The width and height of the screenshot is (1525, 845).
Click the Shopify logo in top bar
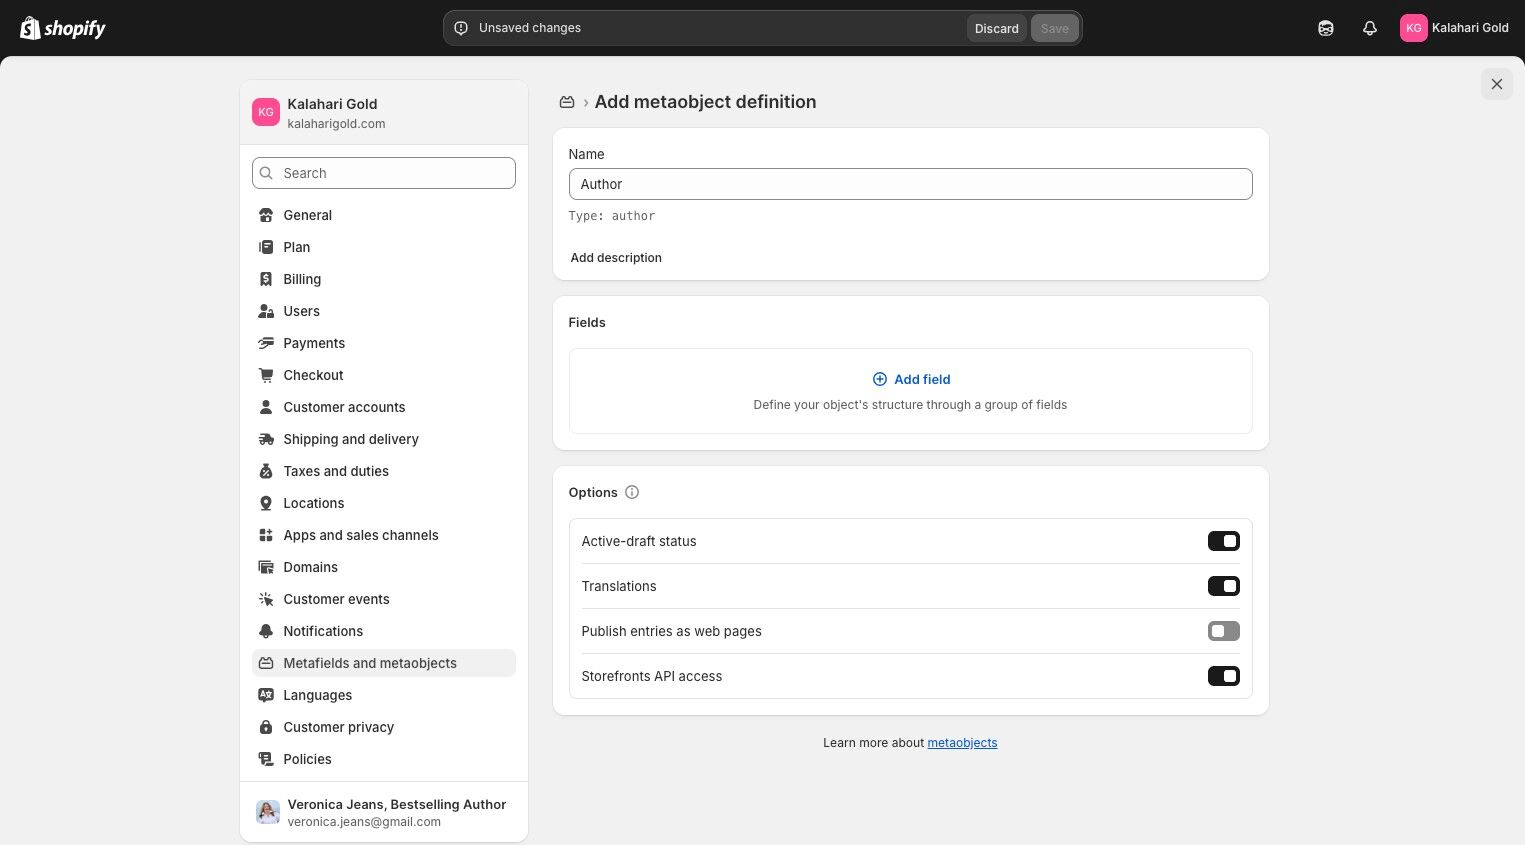point(62,28)
